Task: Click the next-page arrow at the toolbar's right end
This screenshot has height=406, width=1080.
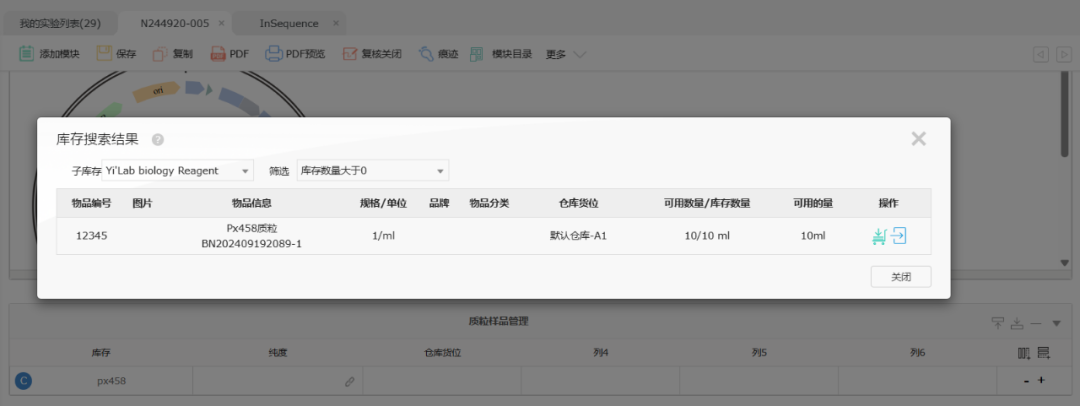Action: [x=1063, y=54]
